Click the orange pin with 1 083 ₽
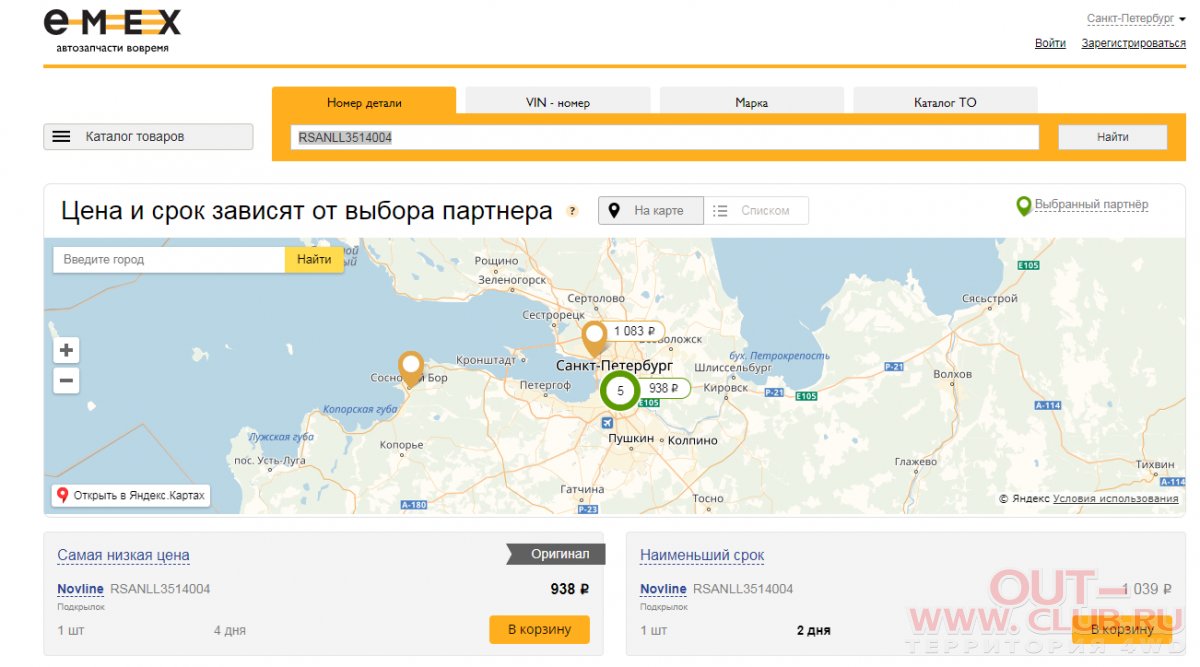The image size is (1200, 667). [595, 338]
